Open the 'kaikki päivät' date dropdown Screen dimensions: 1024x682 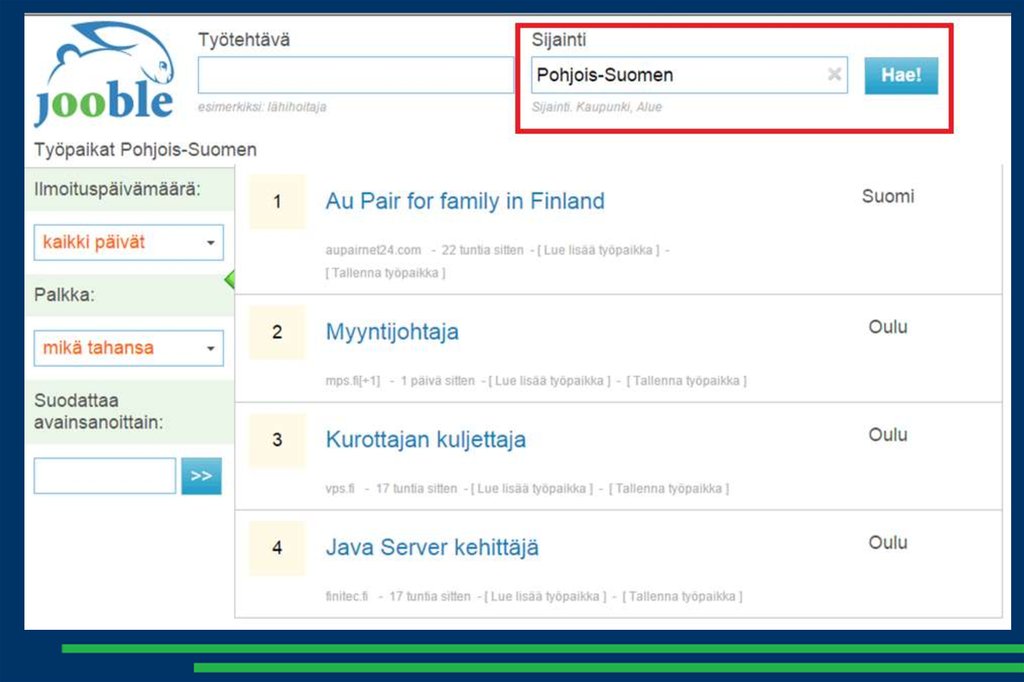pos(128,243)
